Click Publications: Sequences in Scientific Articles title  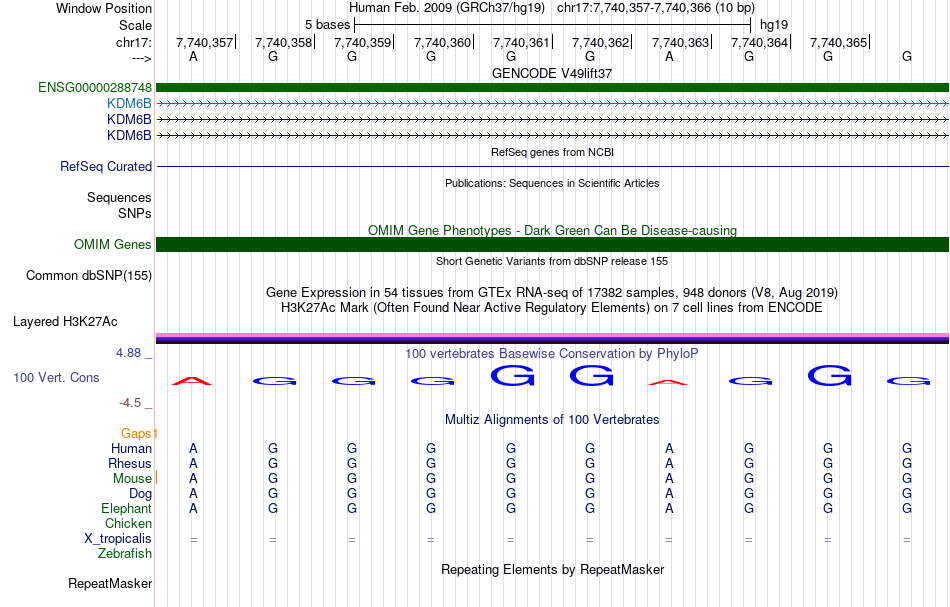tap(552, 183)
